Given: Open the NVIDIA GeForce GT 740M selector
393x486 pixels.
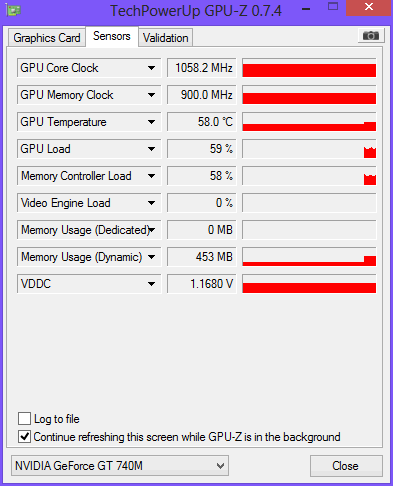Looking at the screenshot, I should click(x=120, y=465).
